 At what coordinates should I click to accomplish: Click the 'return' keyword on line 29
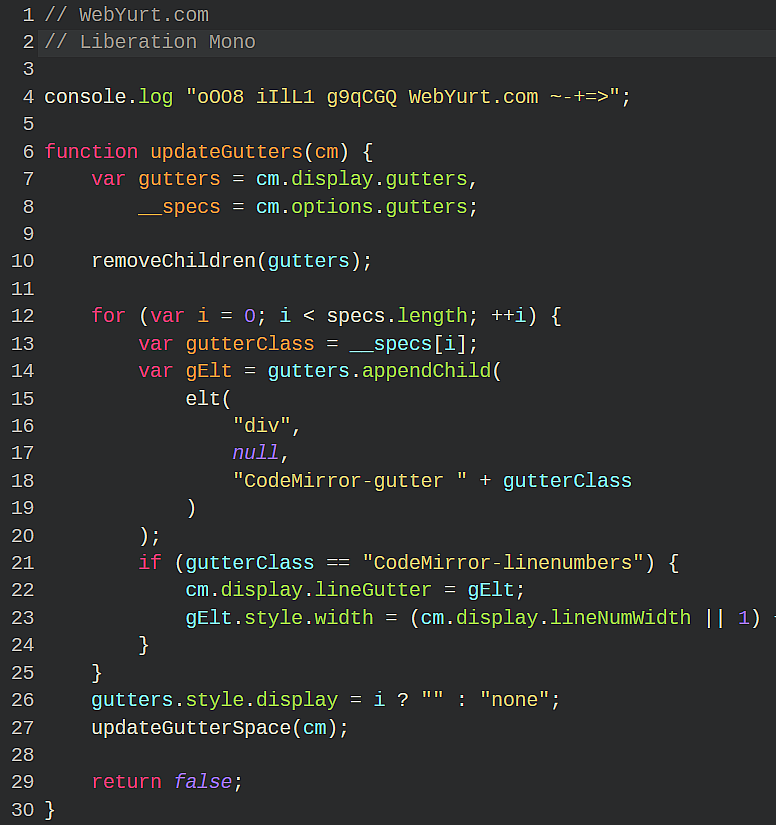(126, 782)
